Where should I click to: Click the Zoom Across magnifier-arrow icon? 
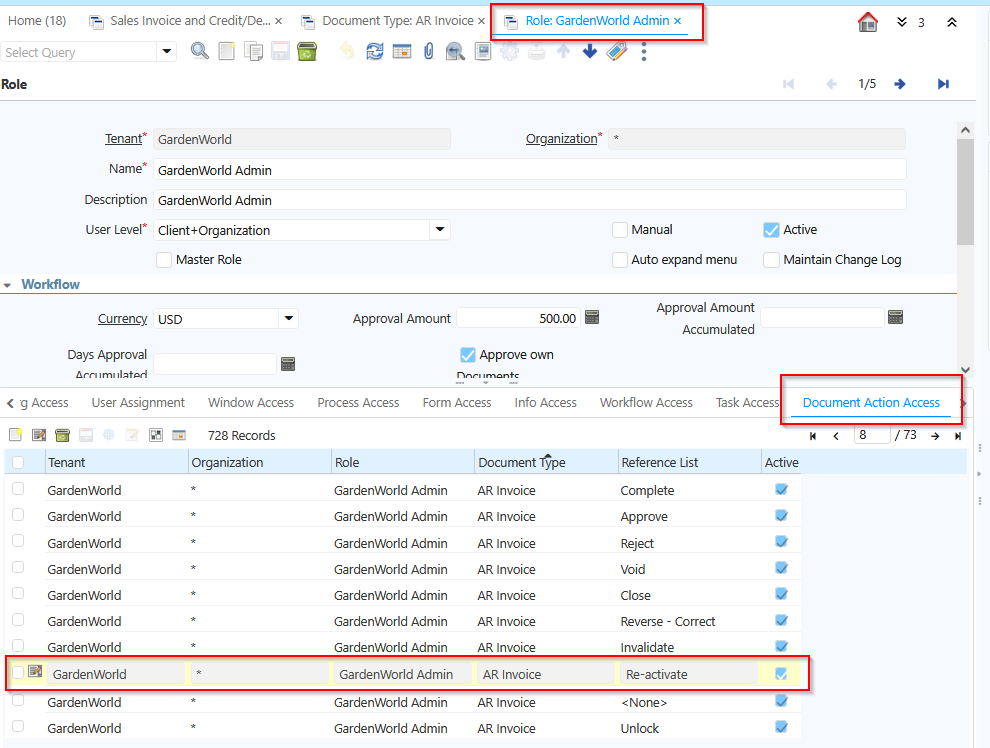coord(455,50)
